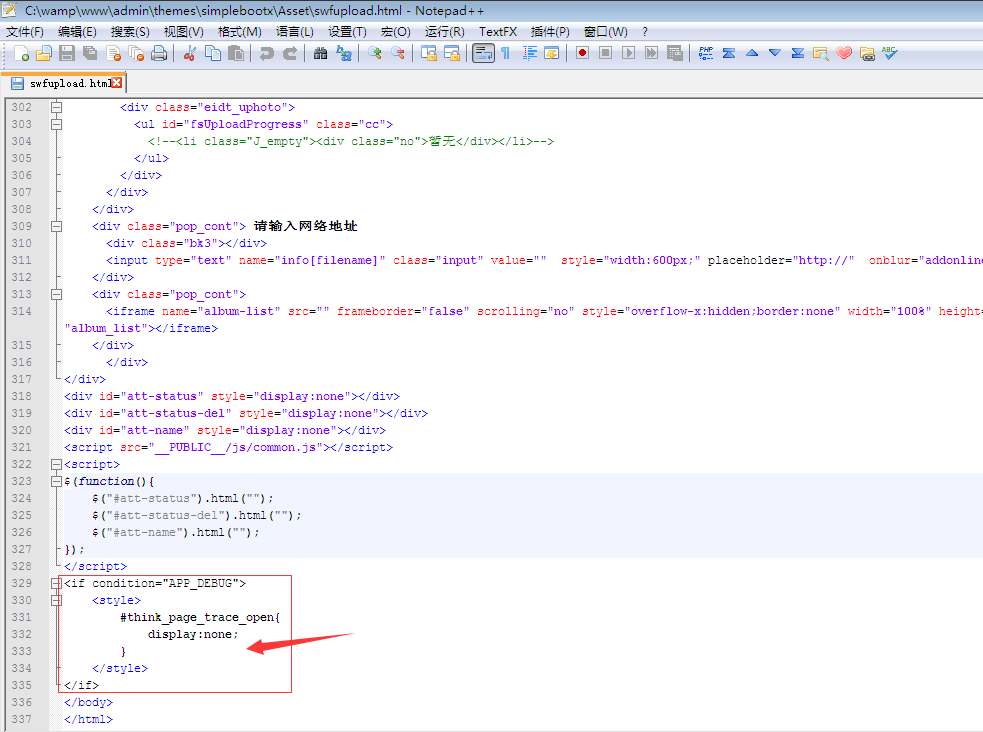
Task: Toggle synchronized vertical scrolling
Action: pyautogui.click(x=428, y=53)
